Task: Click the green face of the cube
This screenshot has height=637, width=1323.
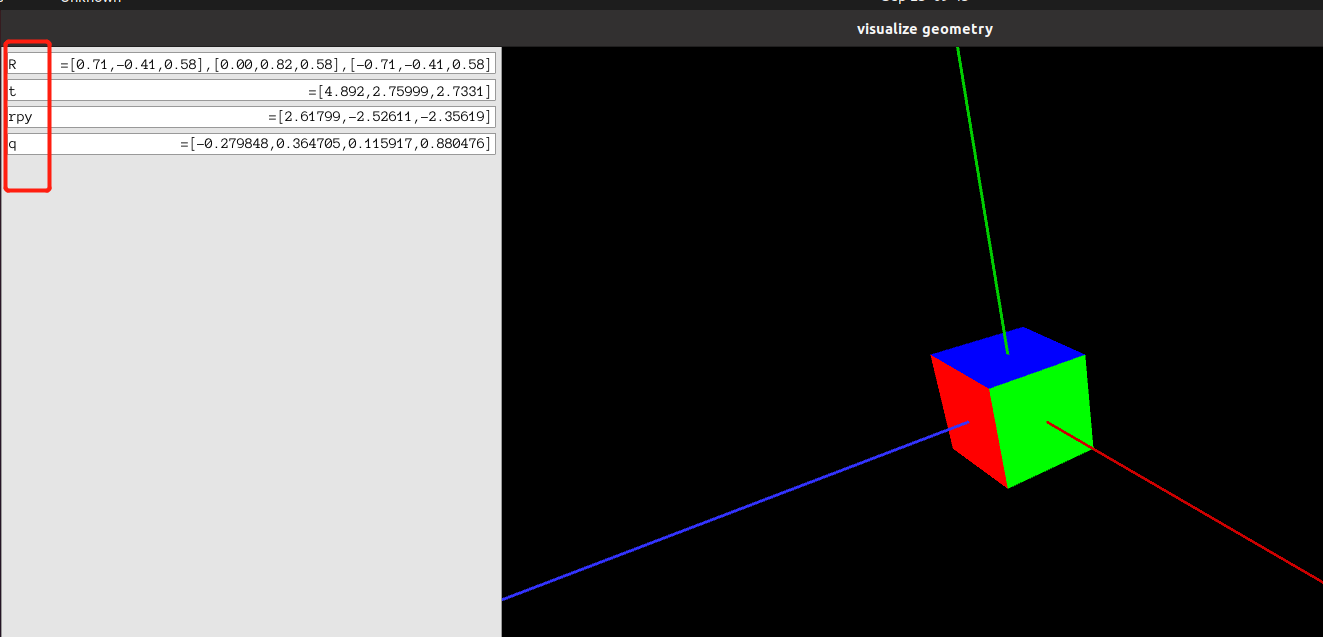Action: coord(1042,420)
